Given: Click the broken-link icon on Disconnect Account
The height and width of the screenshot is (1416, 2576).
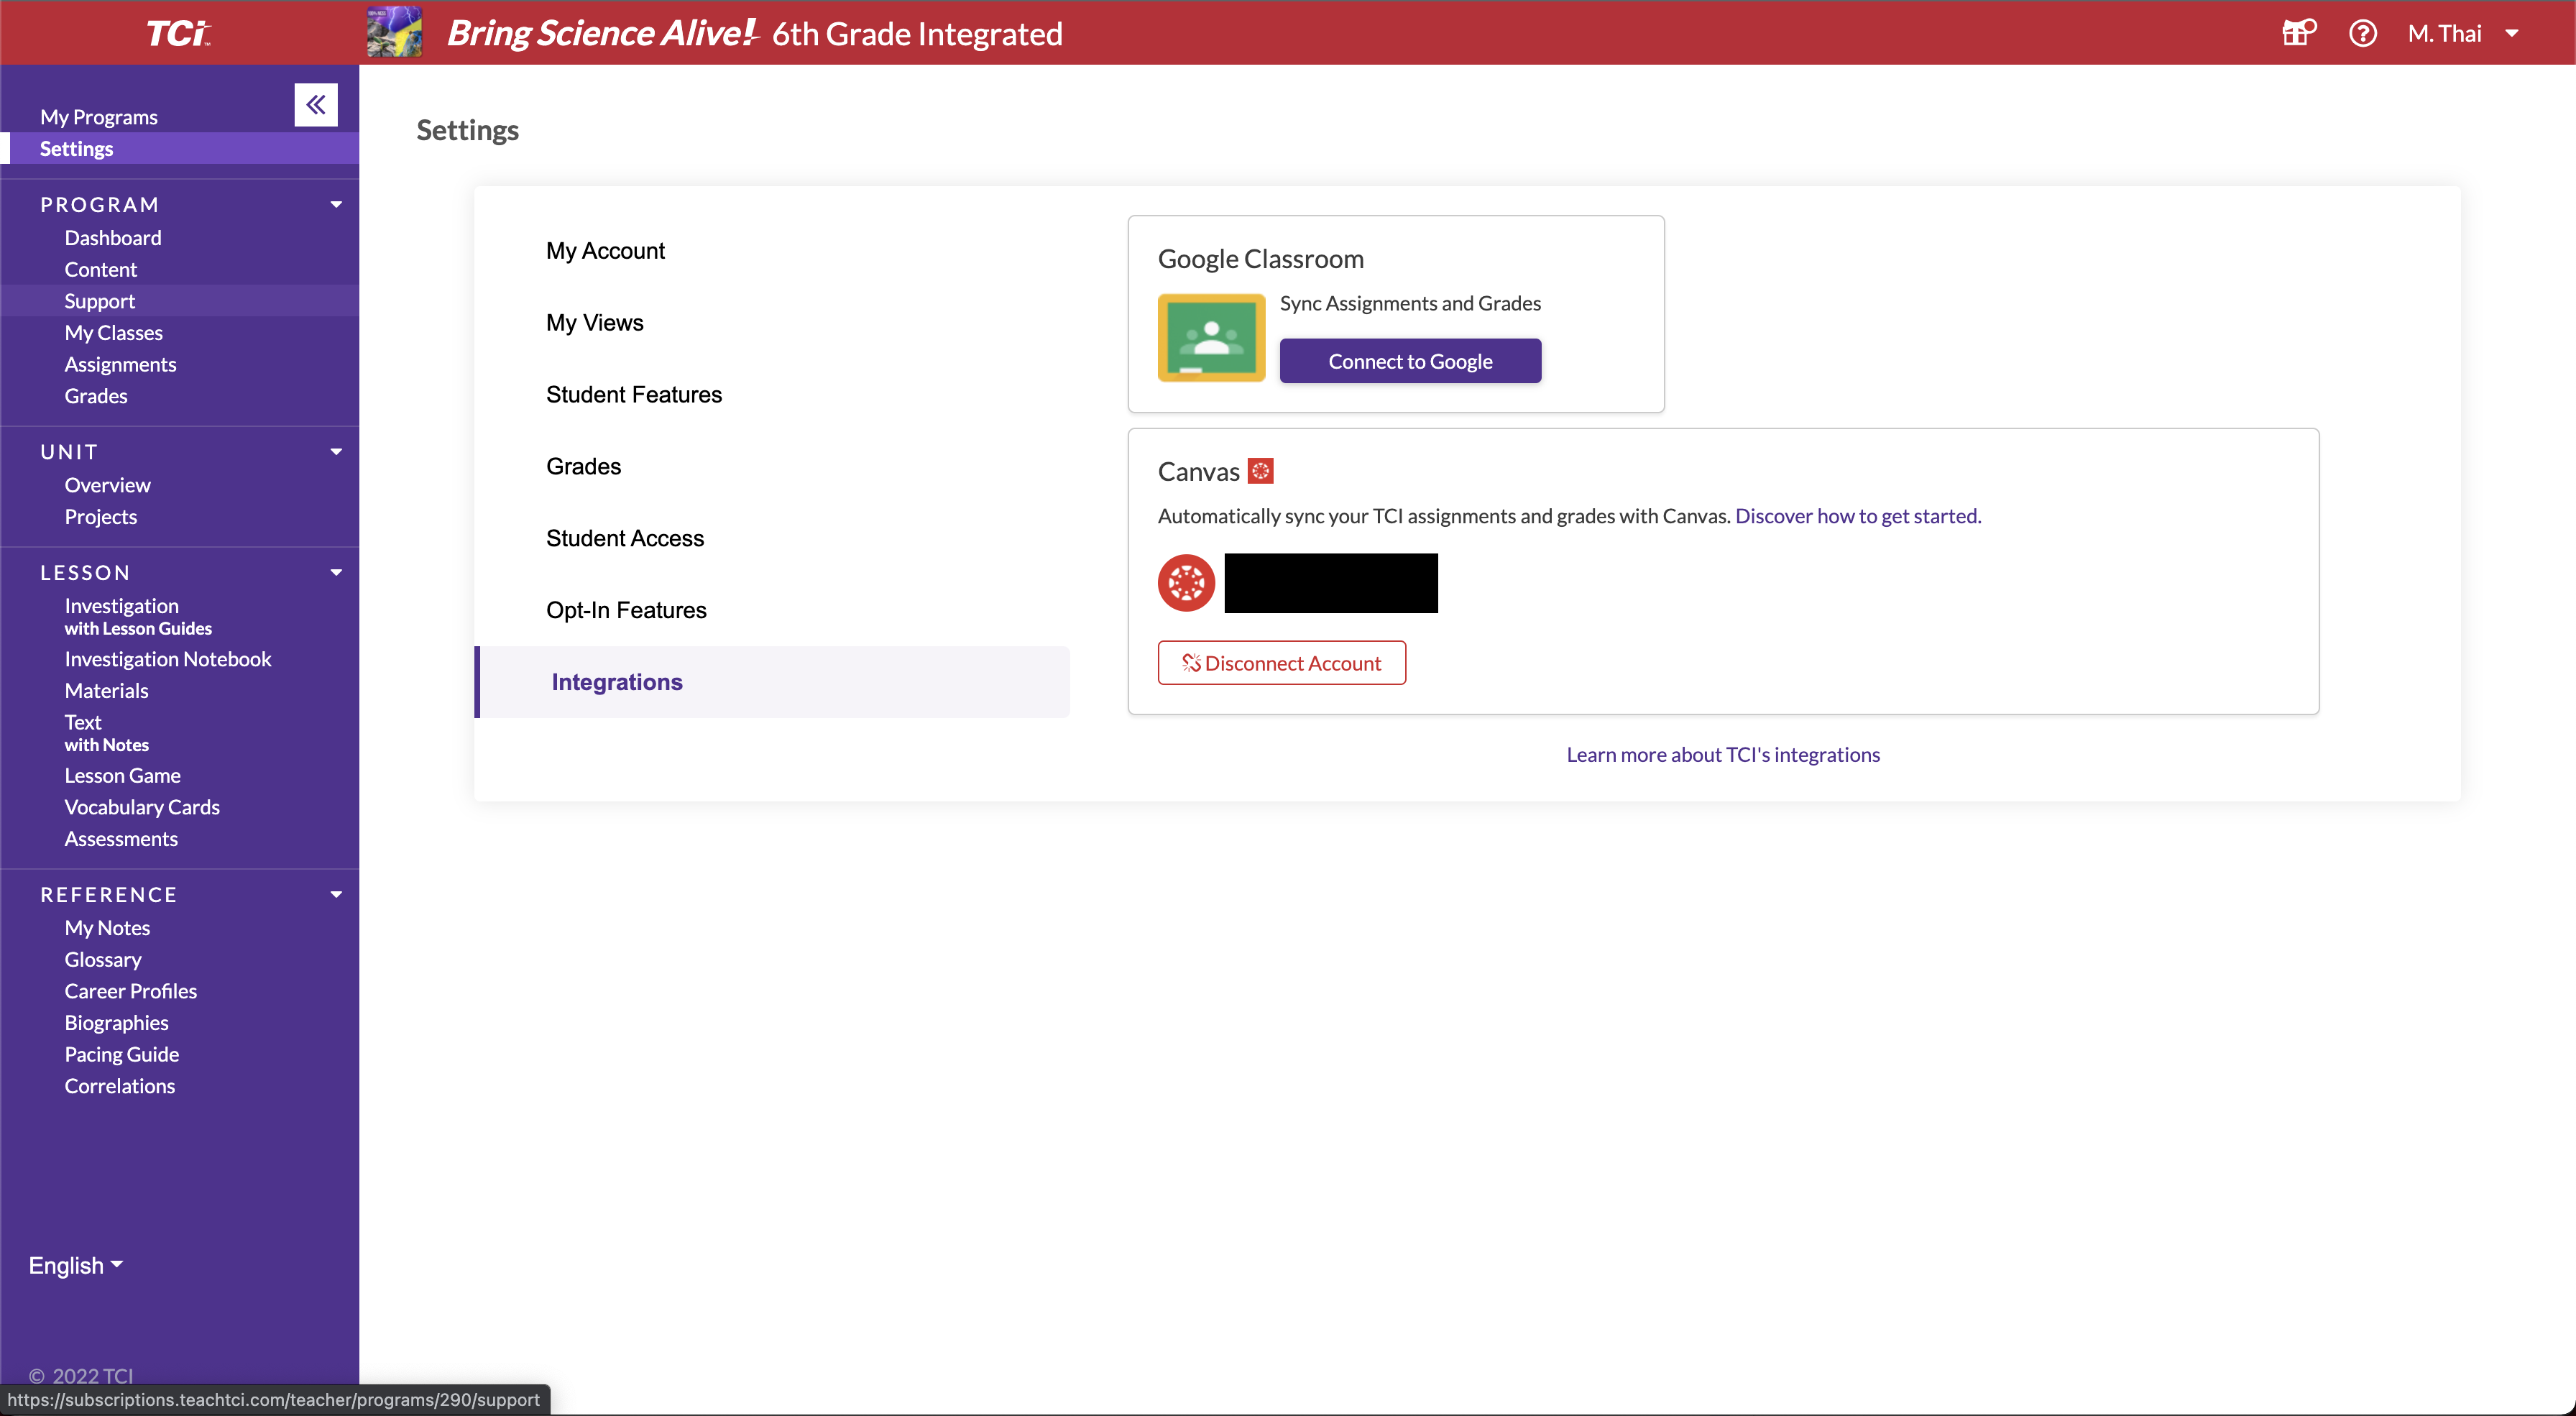Looking at the screenshot, I should (x=1190, y=662).
